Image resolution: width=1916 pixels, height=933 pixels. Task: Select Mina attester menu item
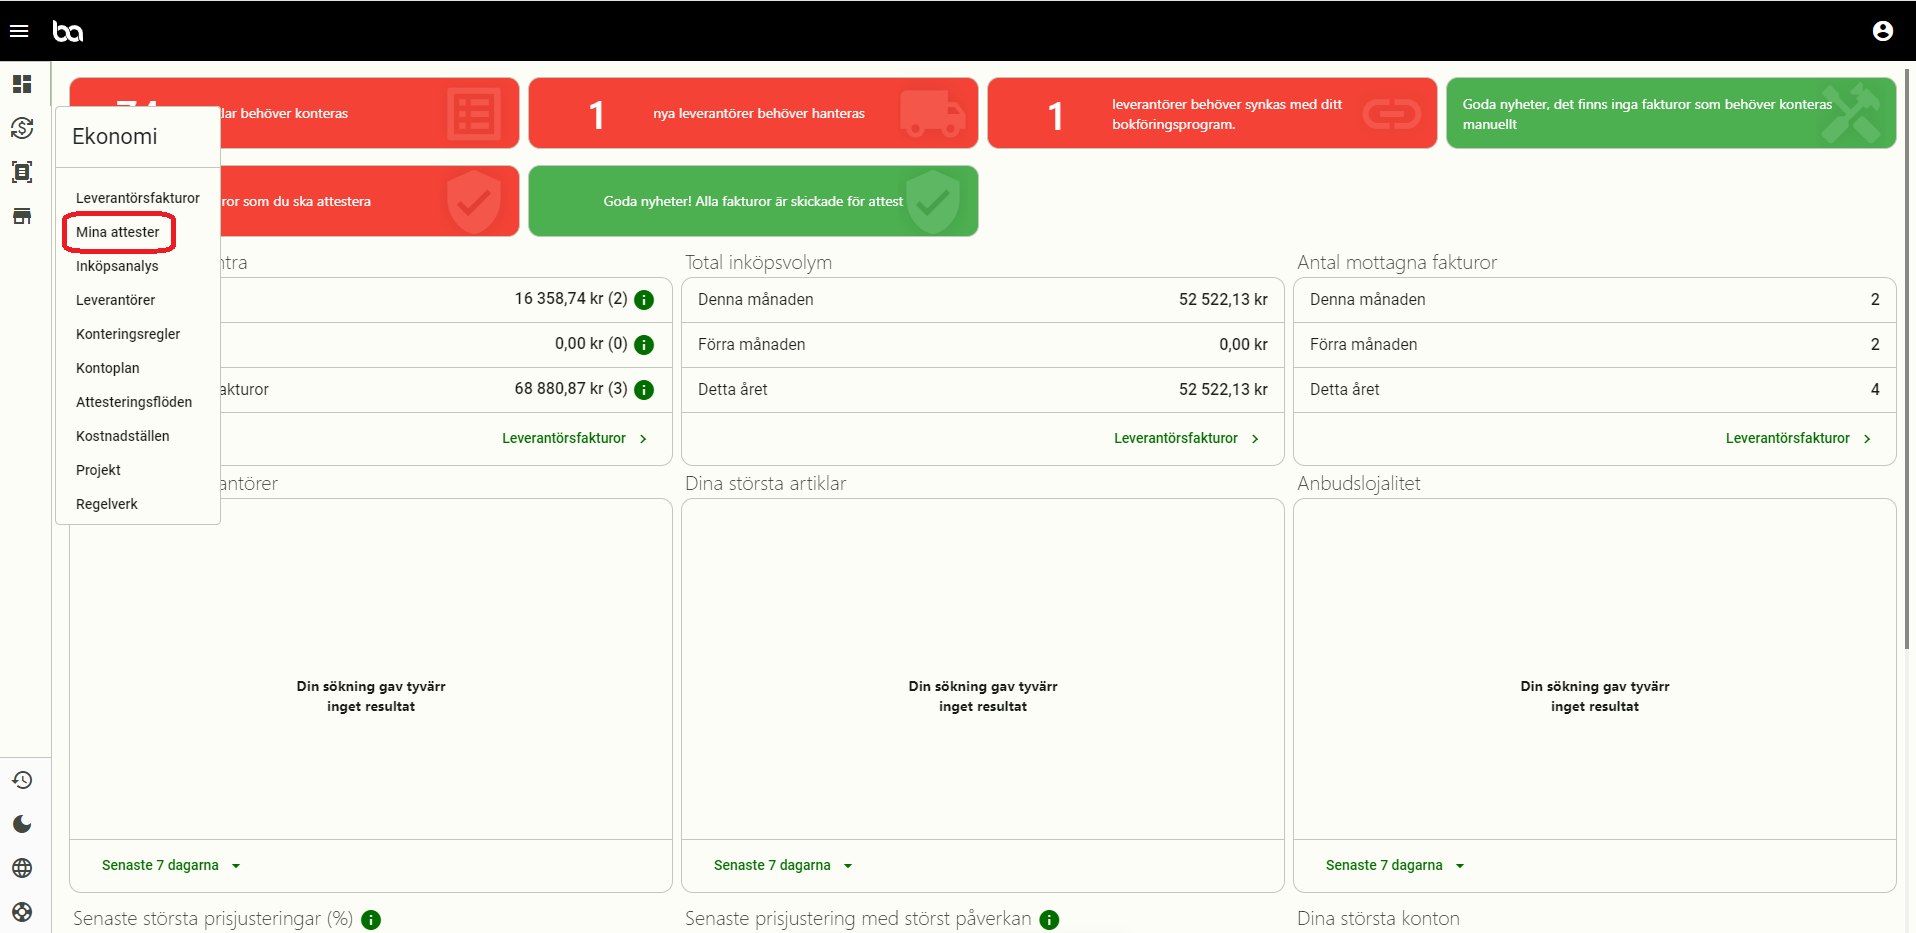tap(118, 232)
